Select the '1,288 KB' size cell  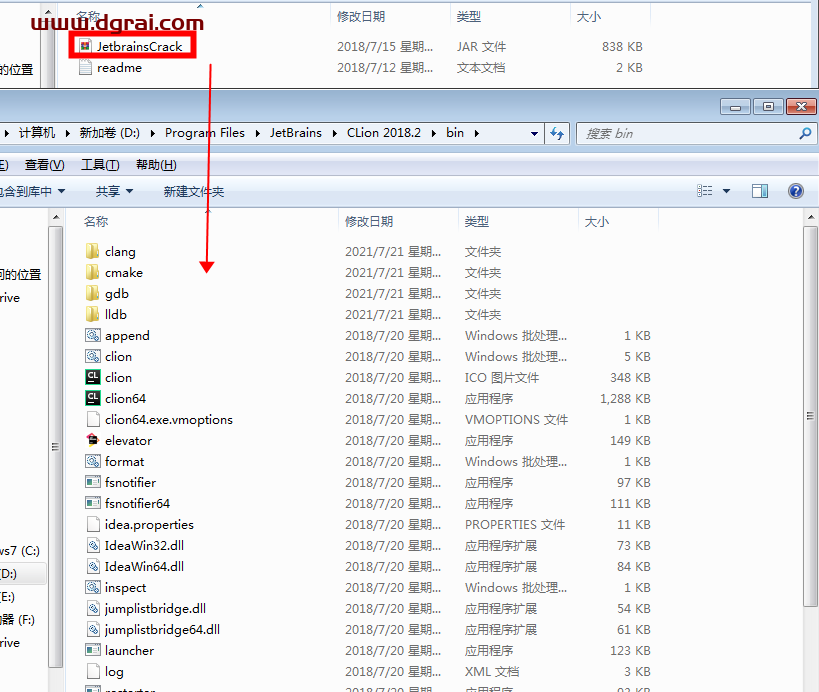(x=625, y=398)
